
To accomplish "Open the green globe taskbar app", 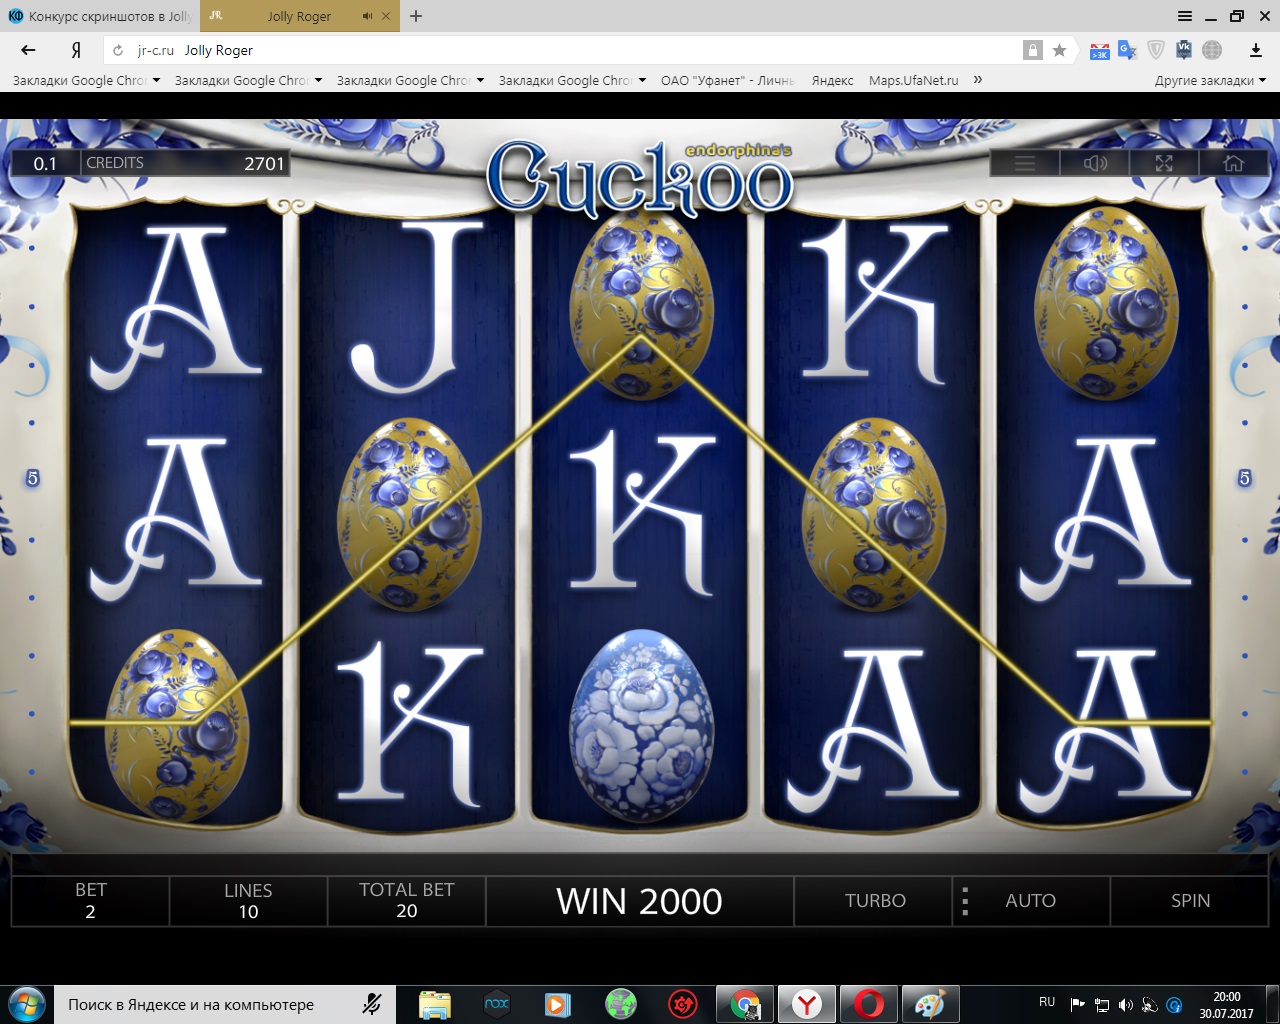I will point(620,1004).
